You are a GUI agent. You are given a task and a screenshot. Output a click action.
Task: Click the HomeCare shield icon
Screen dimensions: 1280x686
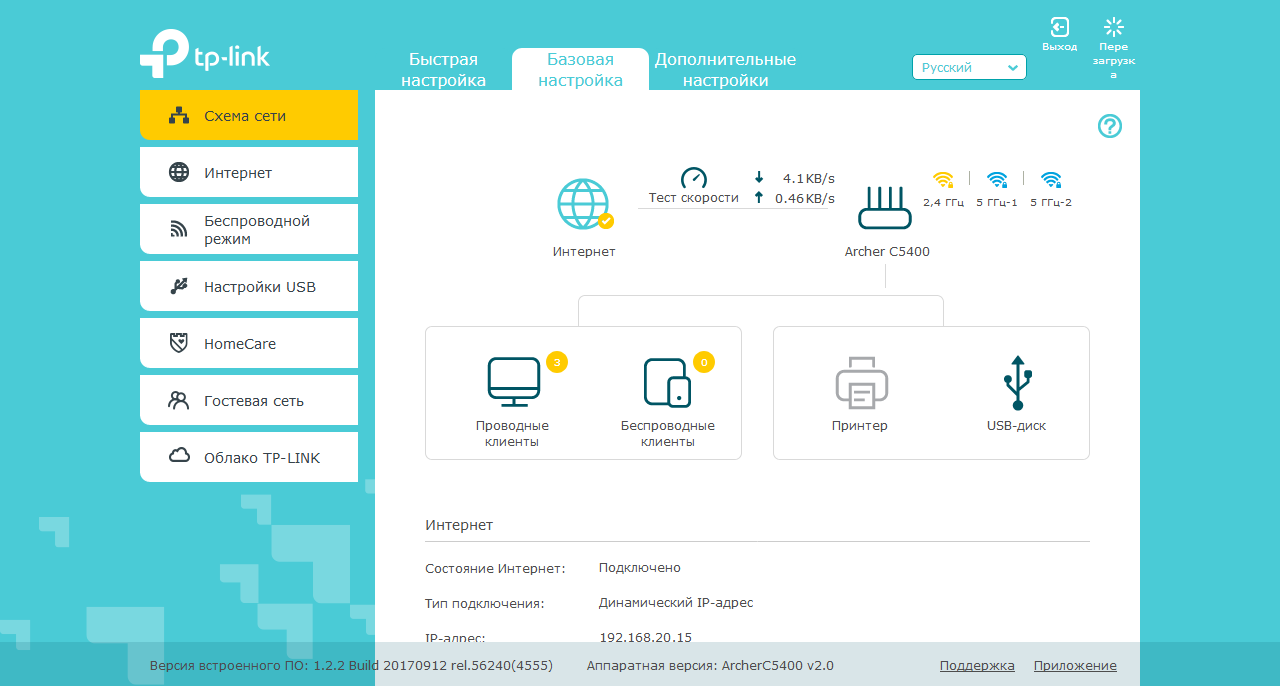179,343
